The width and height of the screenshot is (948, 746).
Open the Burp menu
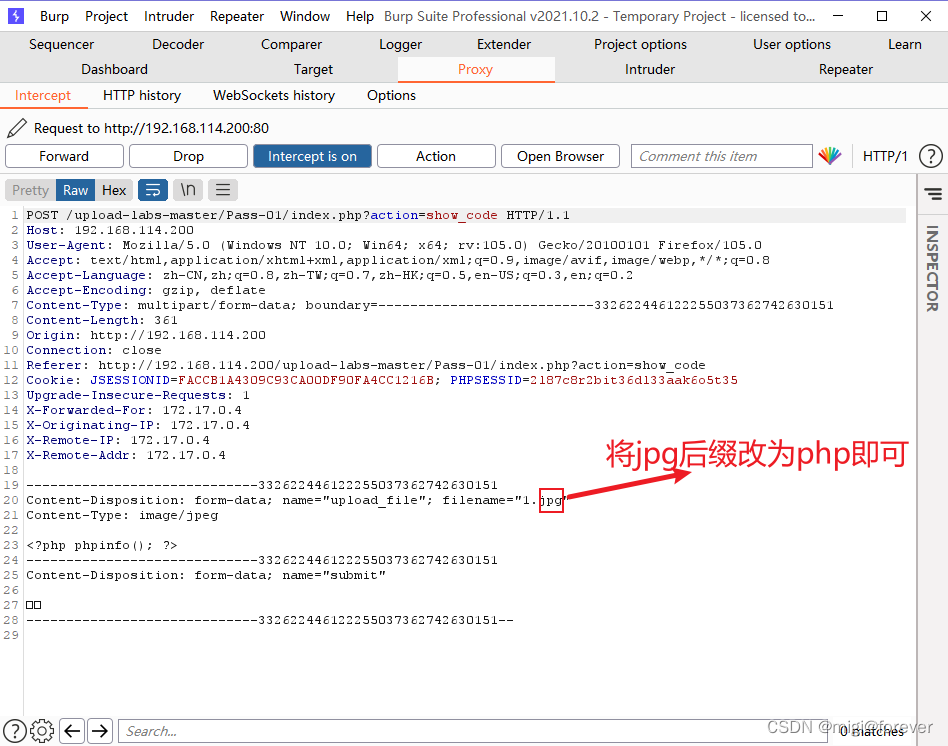pos(54,16)
